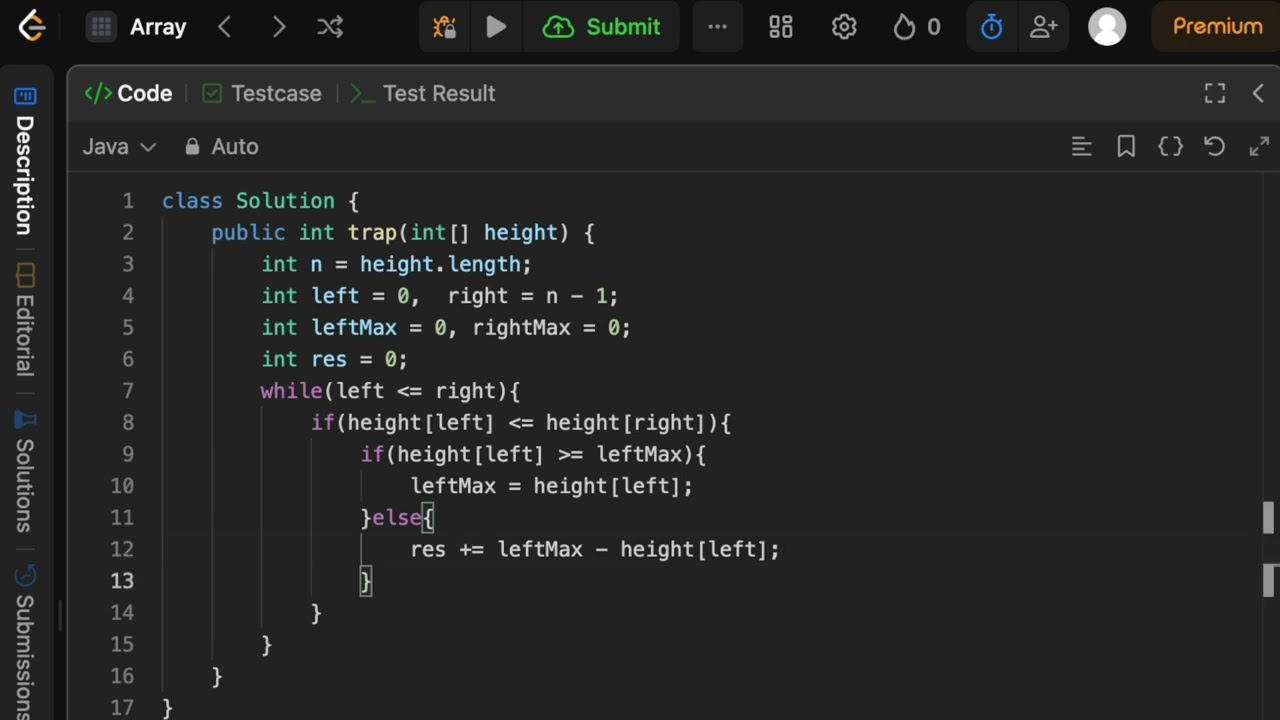The width and height of the screenshot is (1280, 720).
Task: Click 'int n = height.length;' line
Action: pos(397,264)
